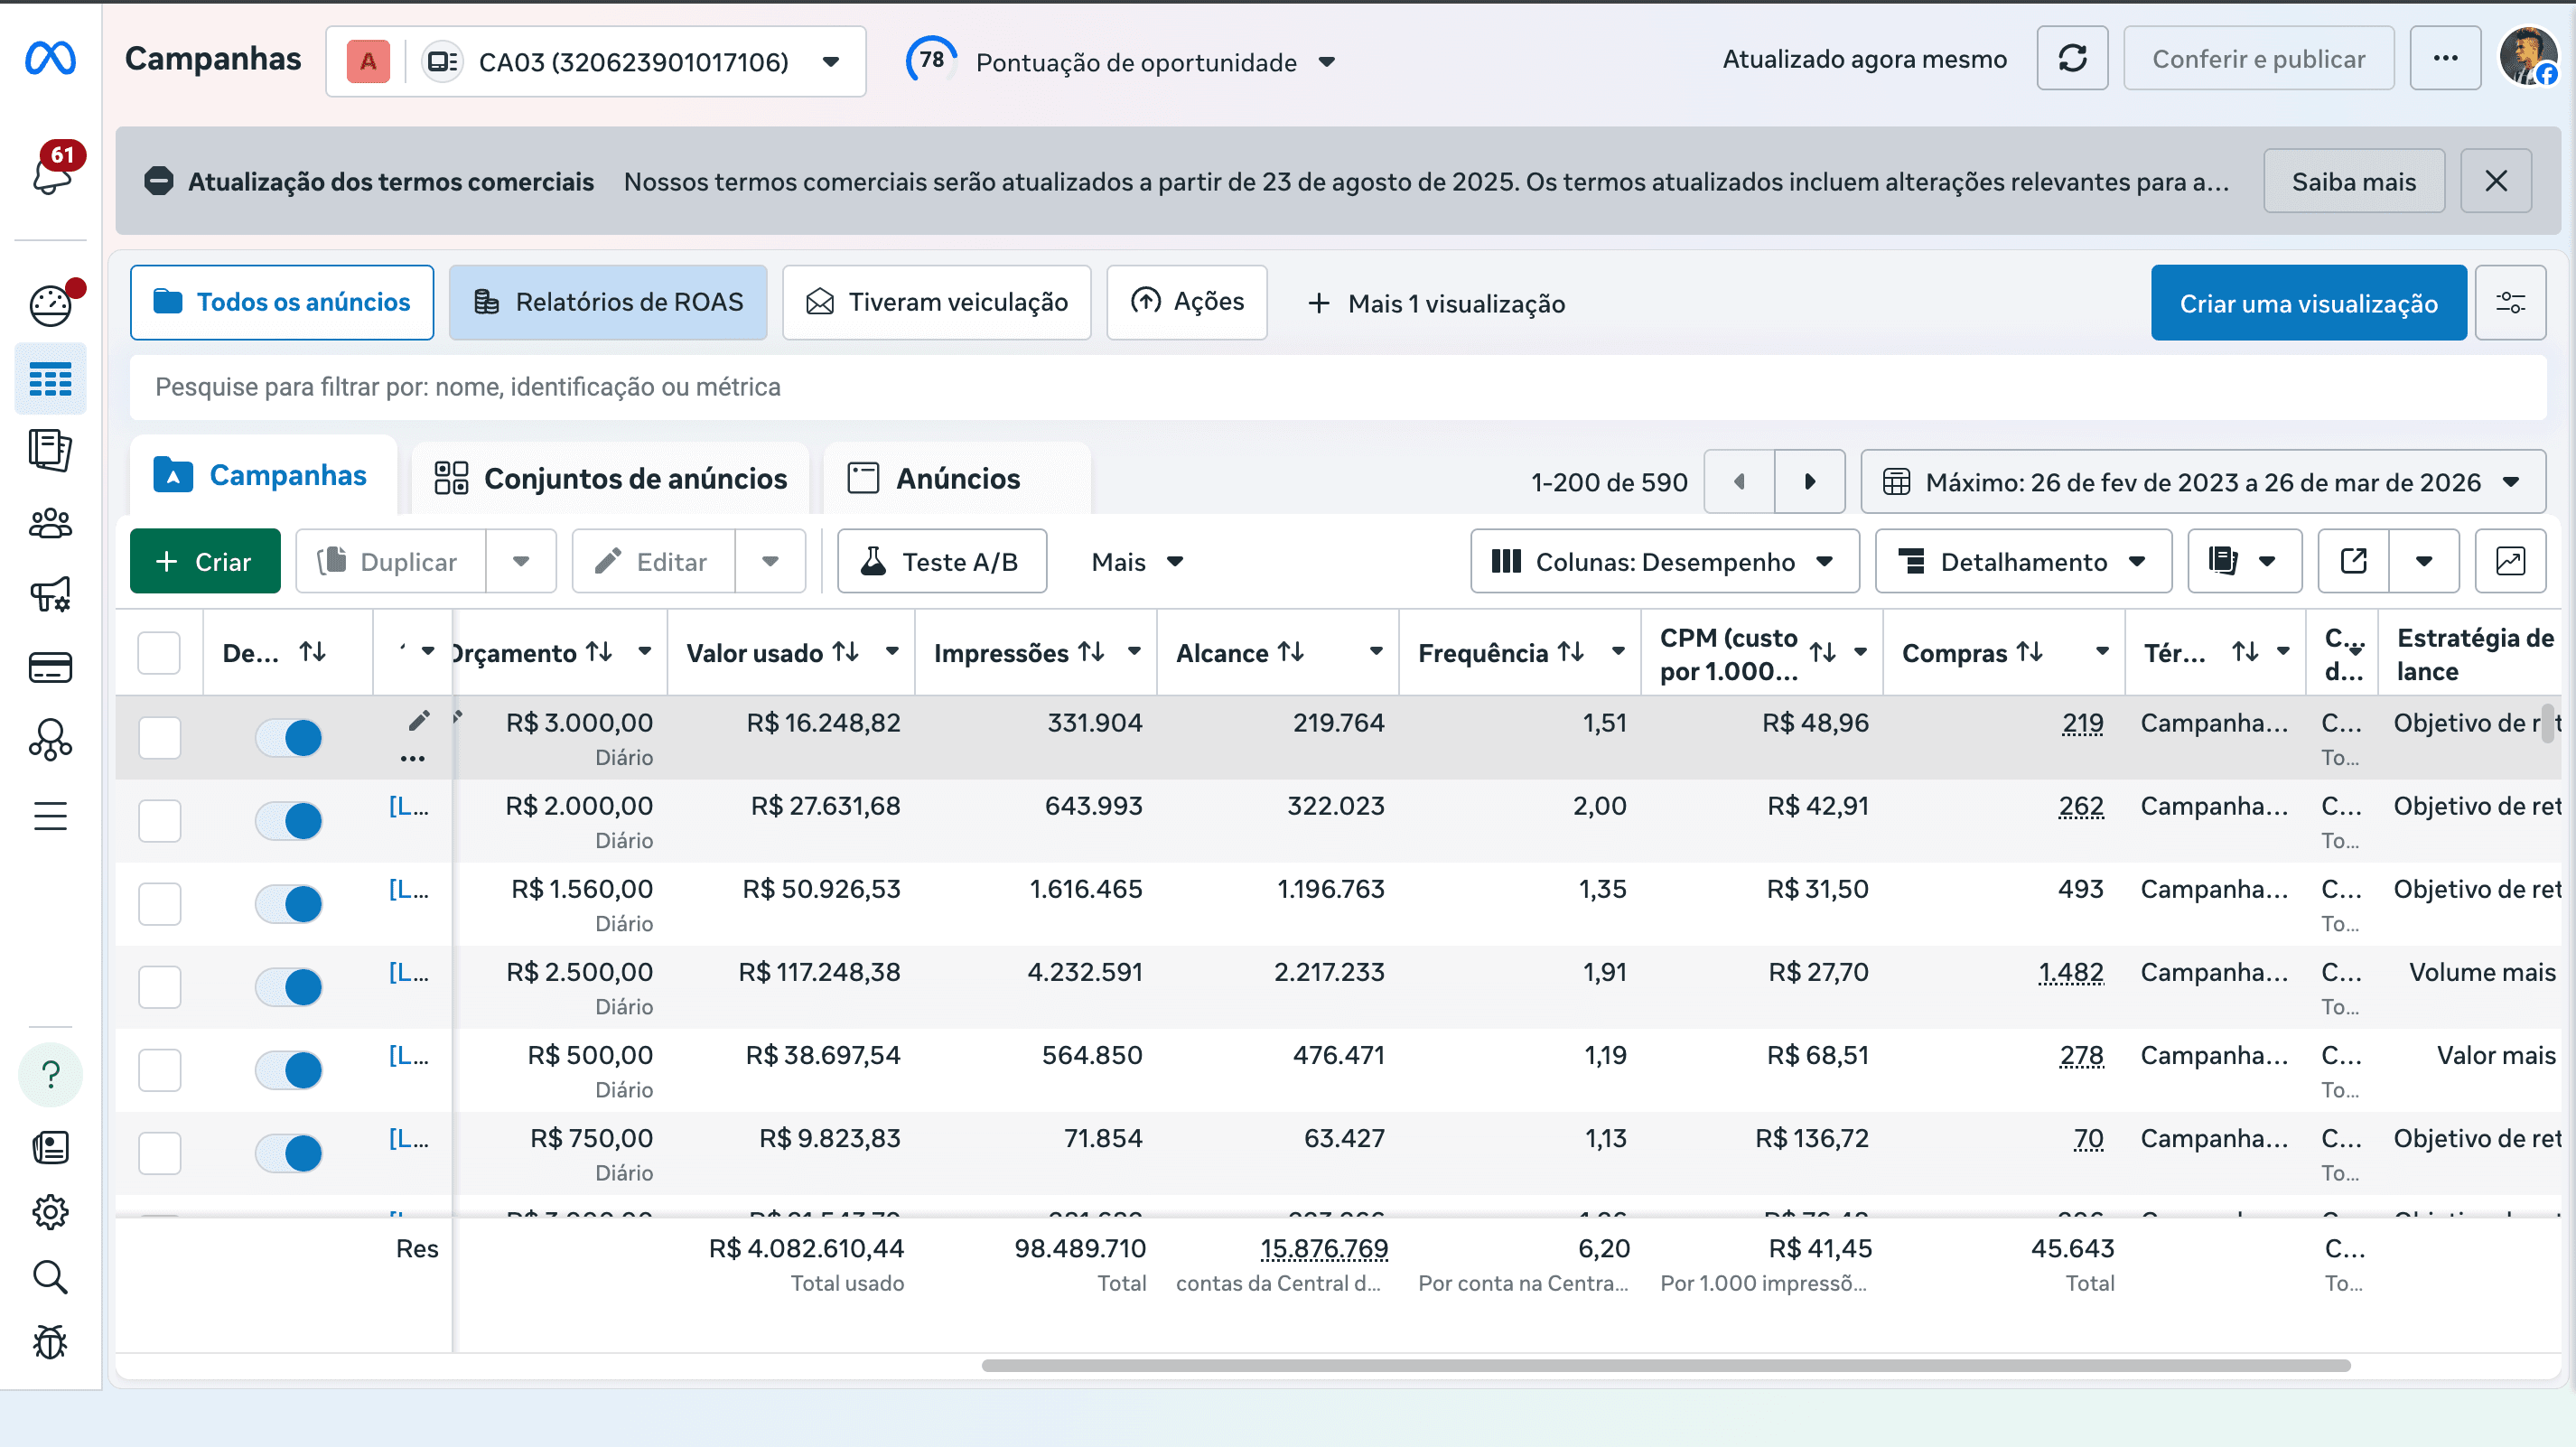Check the R$ 2.000,00 budget campaign row
The width and height of the screenshot is (2576, 1447).
click(159, 821)
